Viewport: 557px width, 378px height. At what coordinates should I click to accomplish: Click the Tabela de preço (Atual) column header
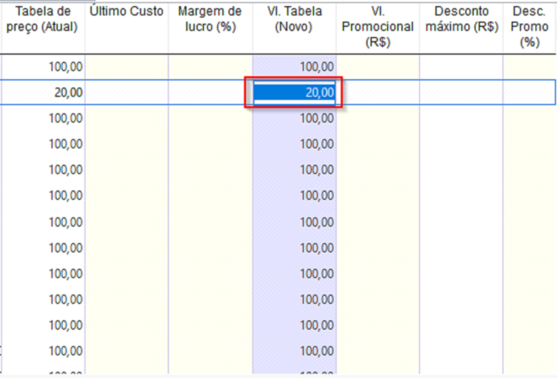[42, 28]
